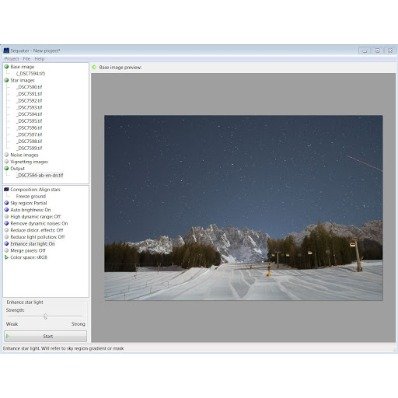This screenshot has width=398, height=398.
Task: Click the green Base image icon
Action: point(6,67)
